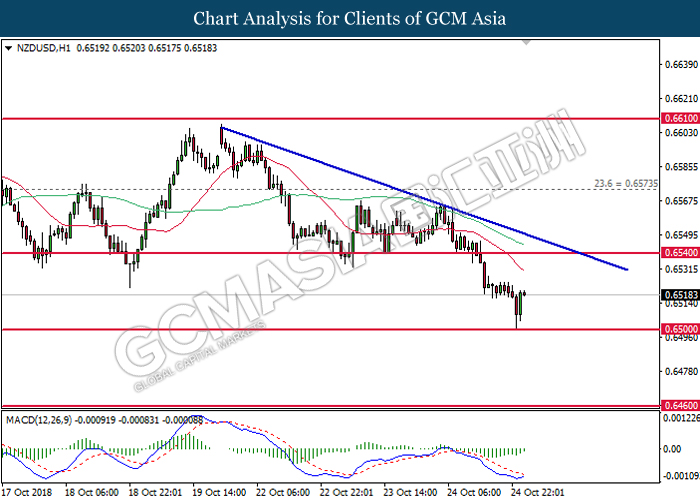The image size is (700, 500).
Task: Click the NZDUSD,H1 dropdown triangle
Action: (x=8, y=48)
